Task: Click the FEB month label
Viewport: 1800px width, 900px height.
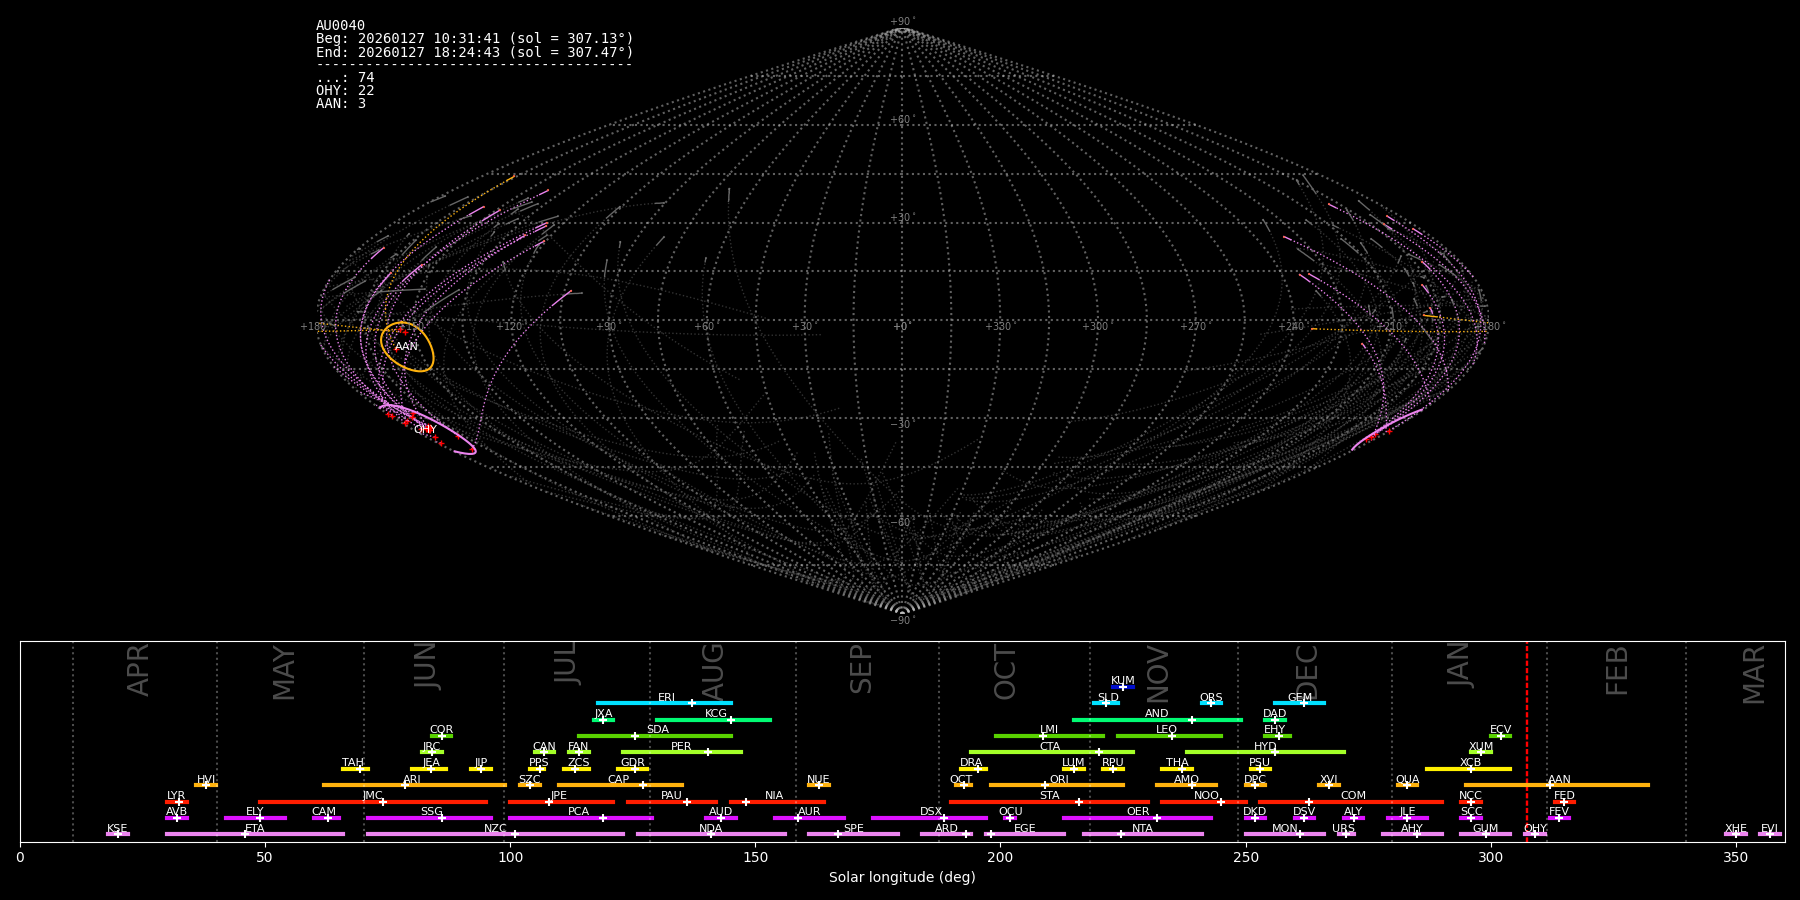Action: click(1616, 670)
